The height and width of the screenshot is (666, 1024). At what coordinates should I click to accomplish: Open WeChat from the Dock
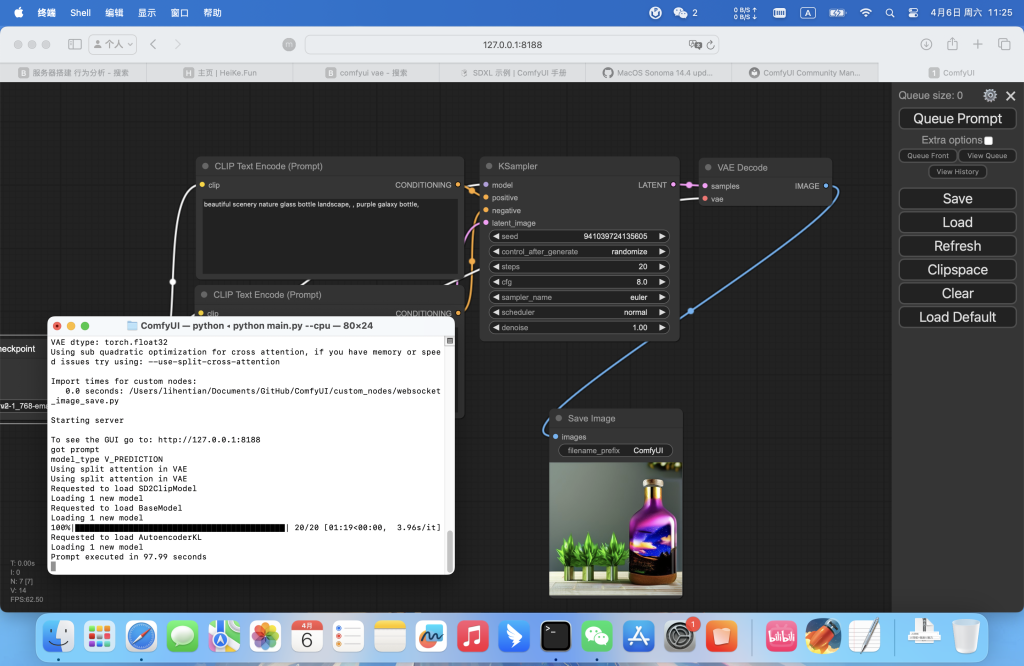(x=597, y=635)
